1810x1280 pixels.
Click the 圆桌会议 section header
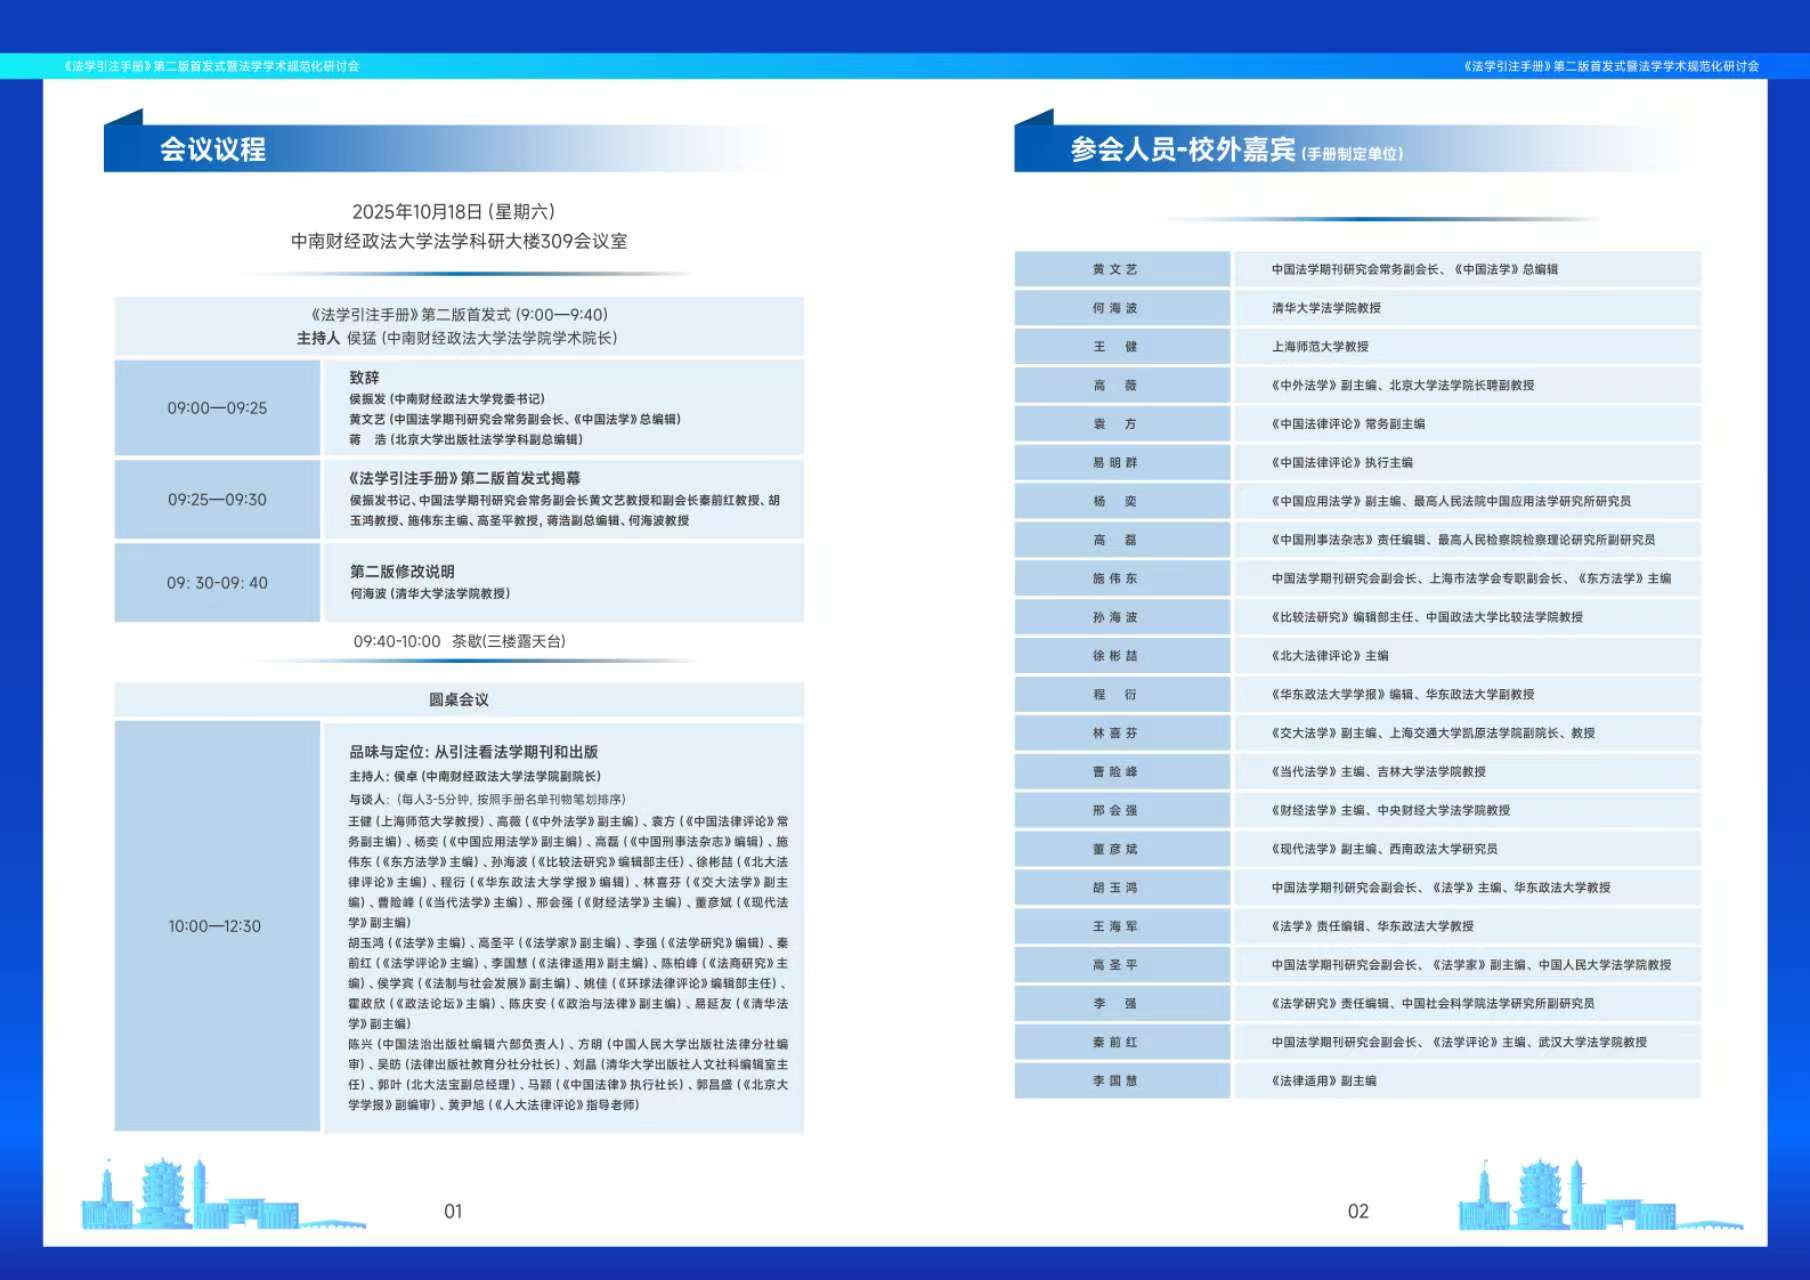[459, 700]
